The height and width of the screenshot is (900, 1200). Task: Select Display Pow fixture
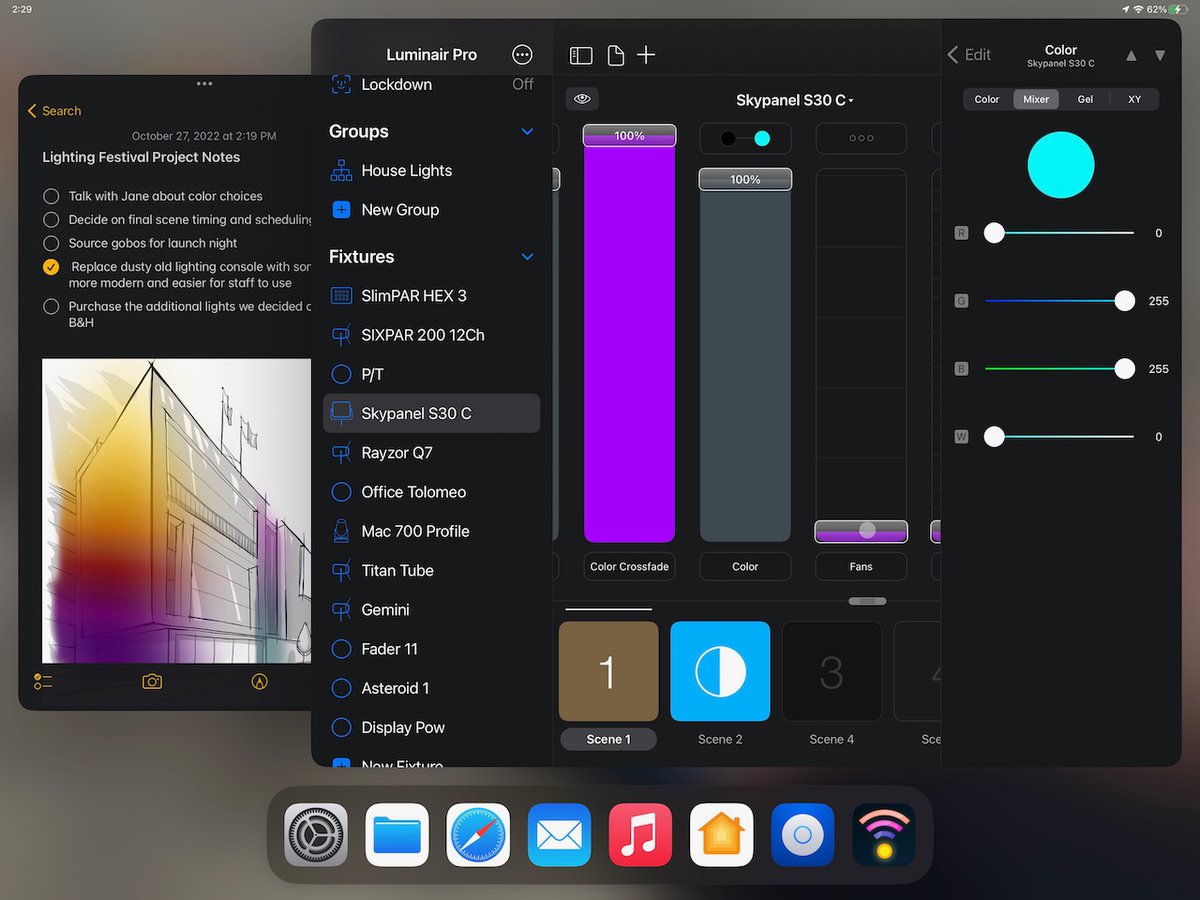(x=431, y=727)
